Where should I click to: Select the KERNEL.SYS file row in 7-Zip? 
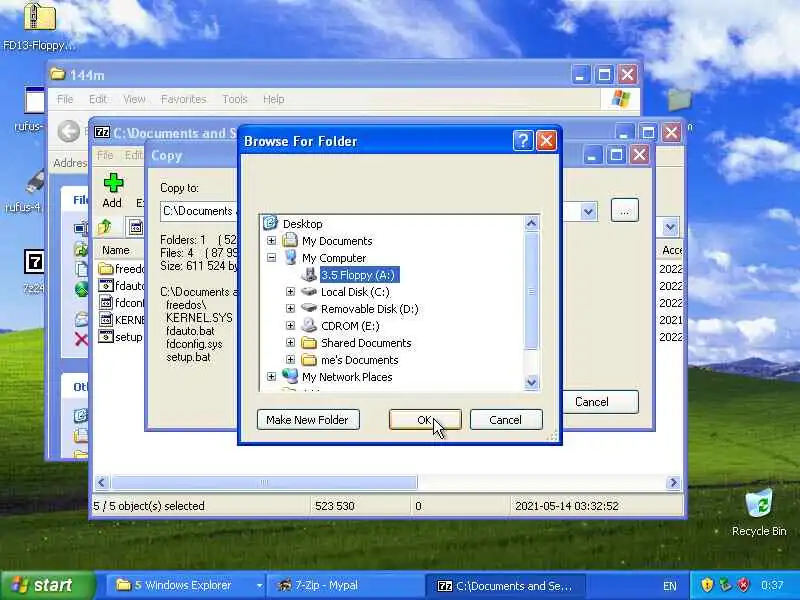click(121, 320)
